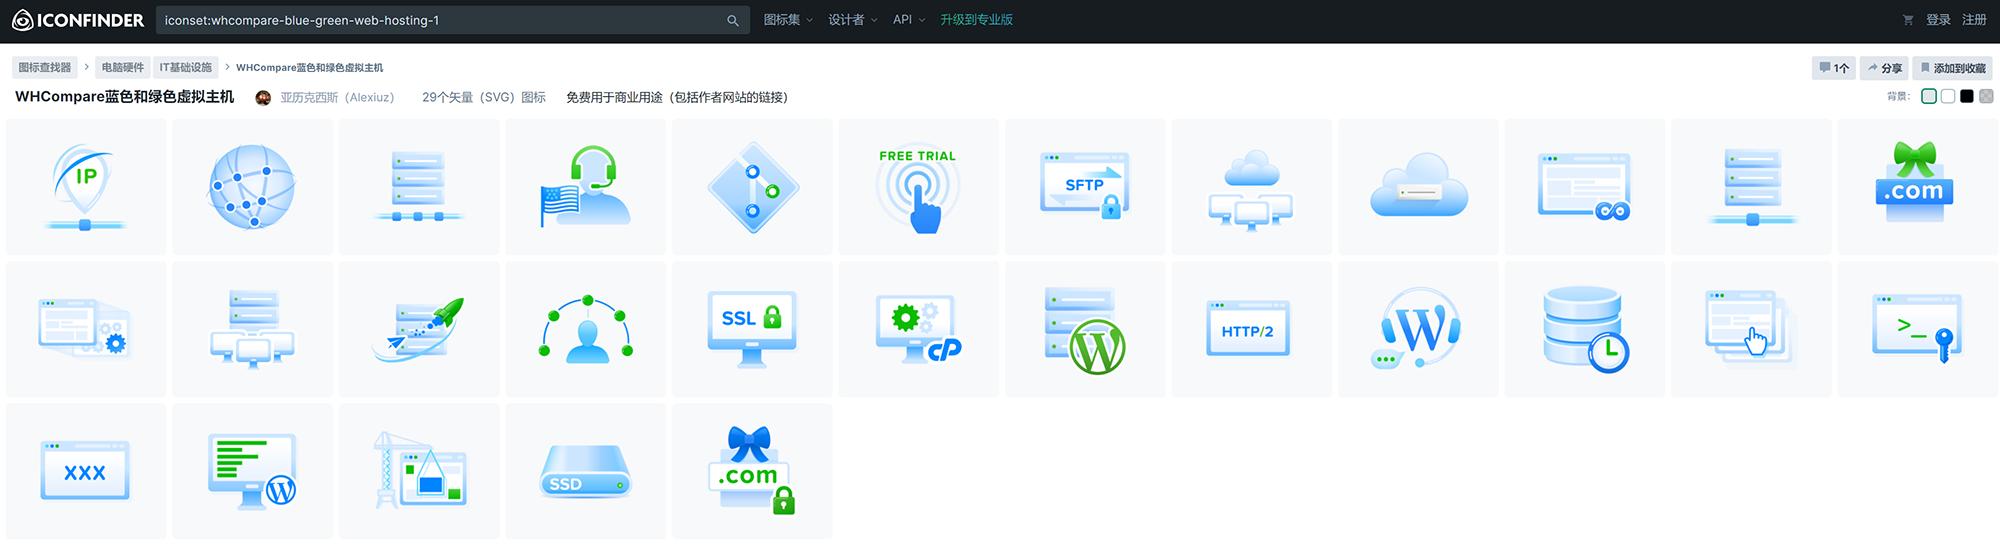The image size is (2000, 552).
Task: Select the HTTP/2 browser icon
Action: click(x=1251, y=329)
